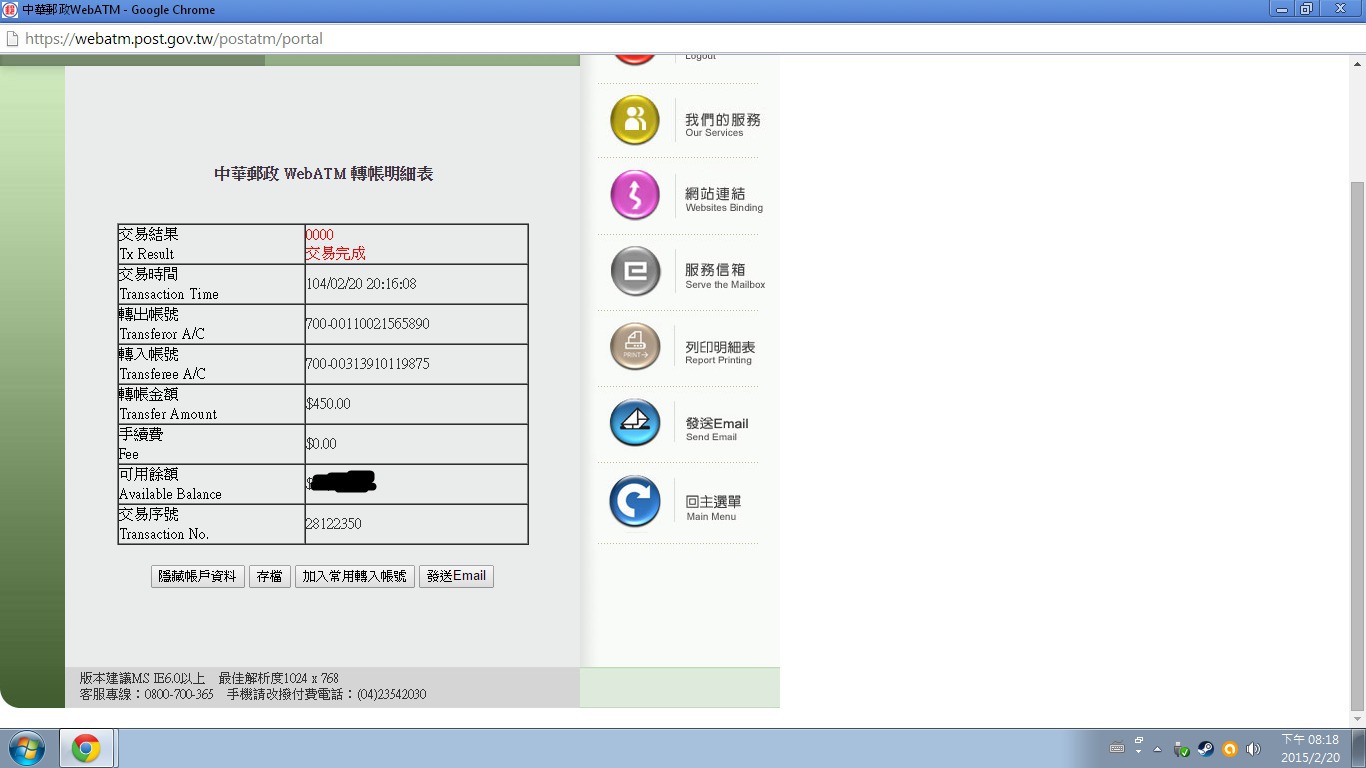Click the 客服專線 0800-700-365 footer text

[x=147, y=694]
